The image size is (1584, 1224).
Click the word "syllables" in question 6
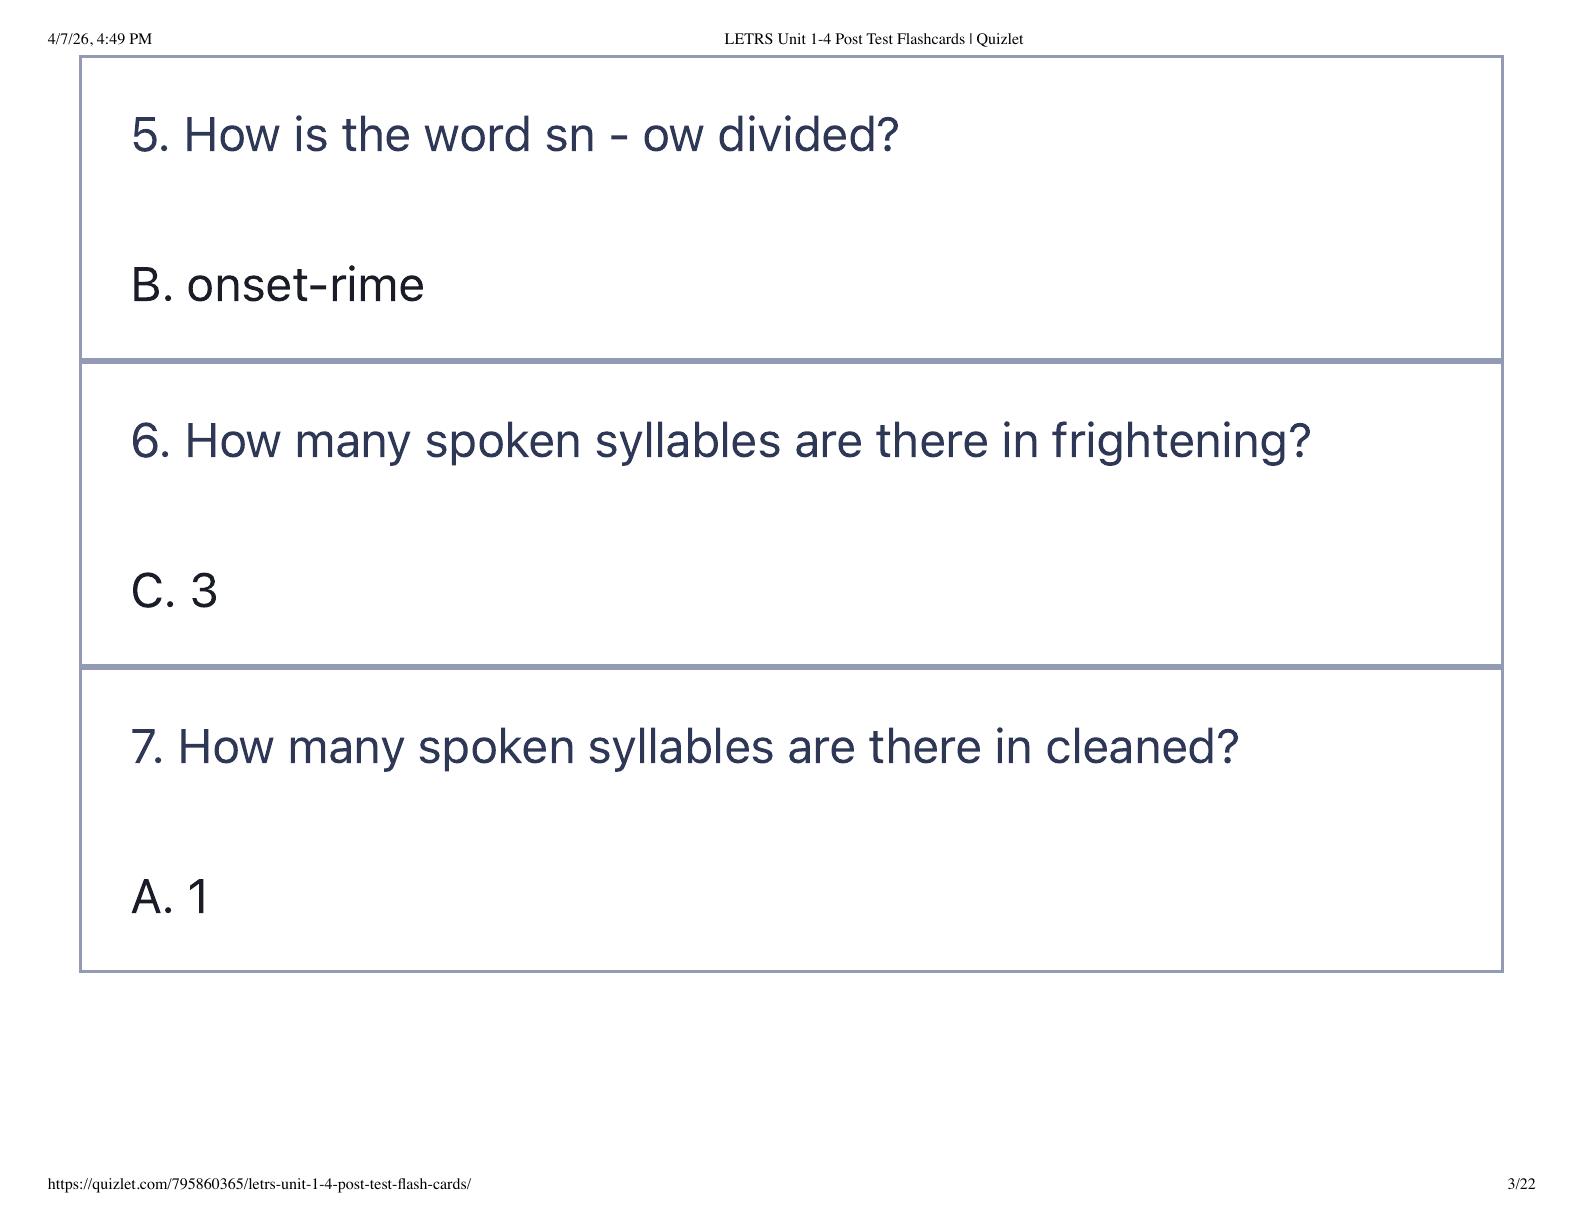click(688, 440)
